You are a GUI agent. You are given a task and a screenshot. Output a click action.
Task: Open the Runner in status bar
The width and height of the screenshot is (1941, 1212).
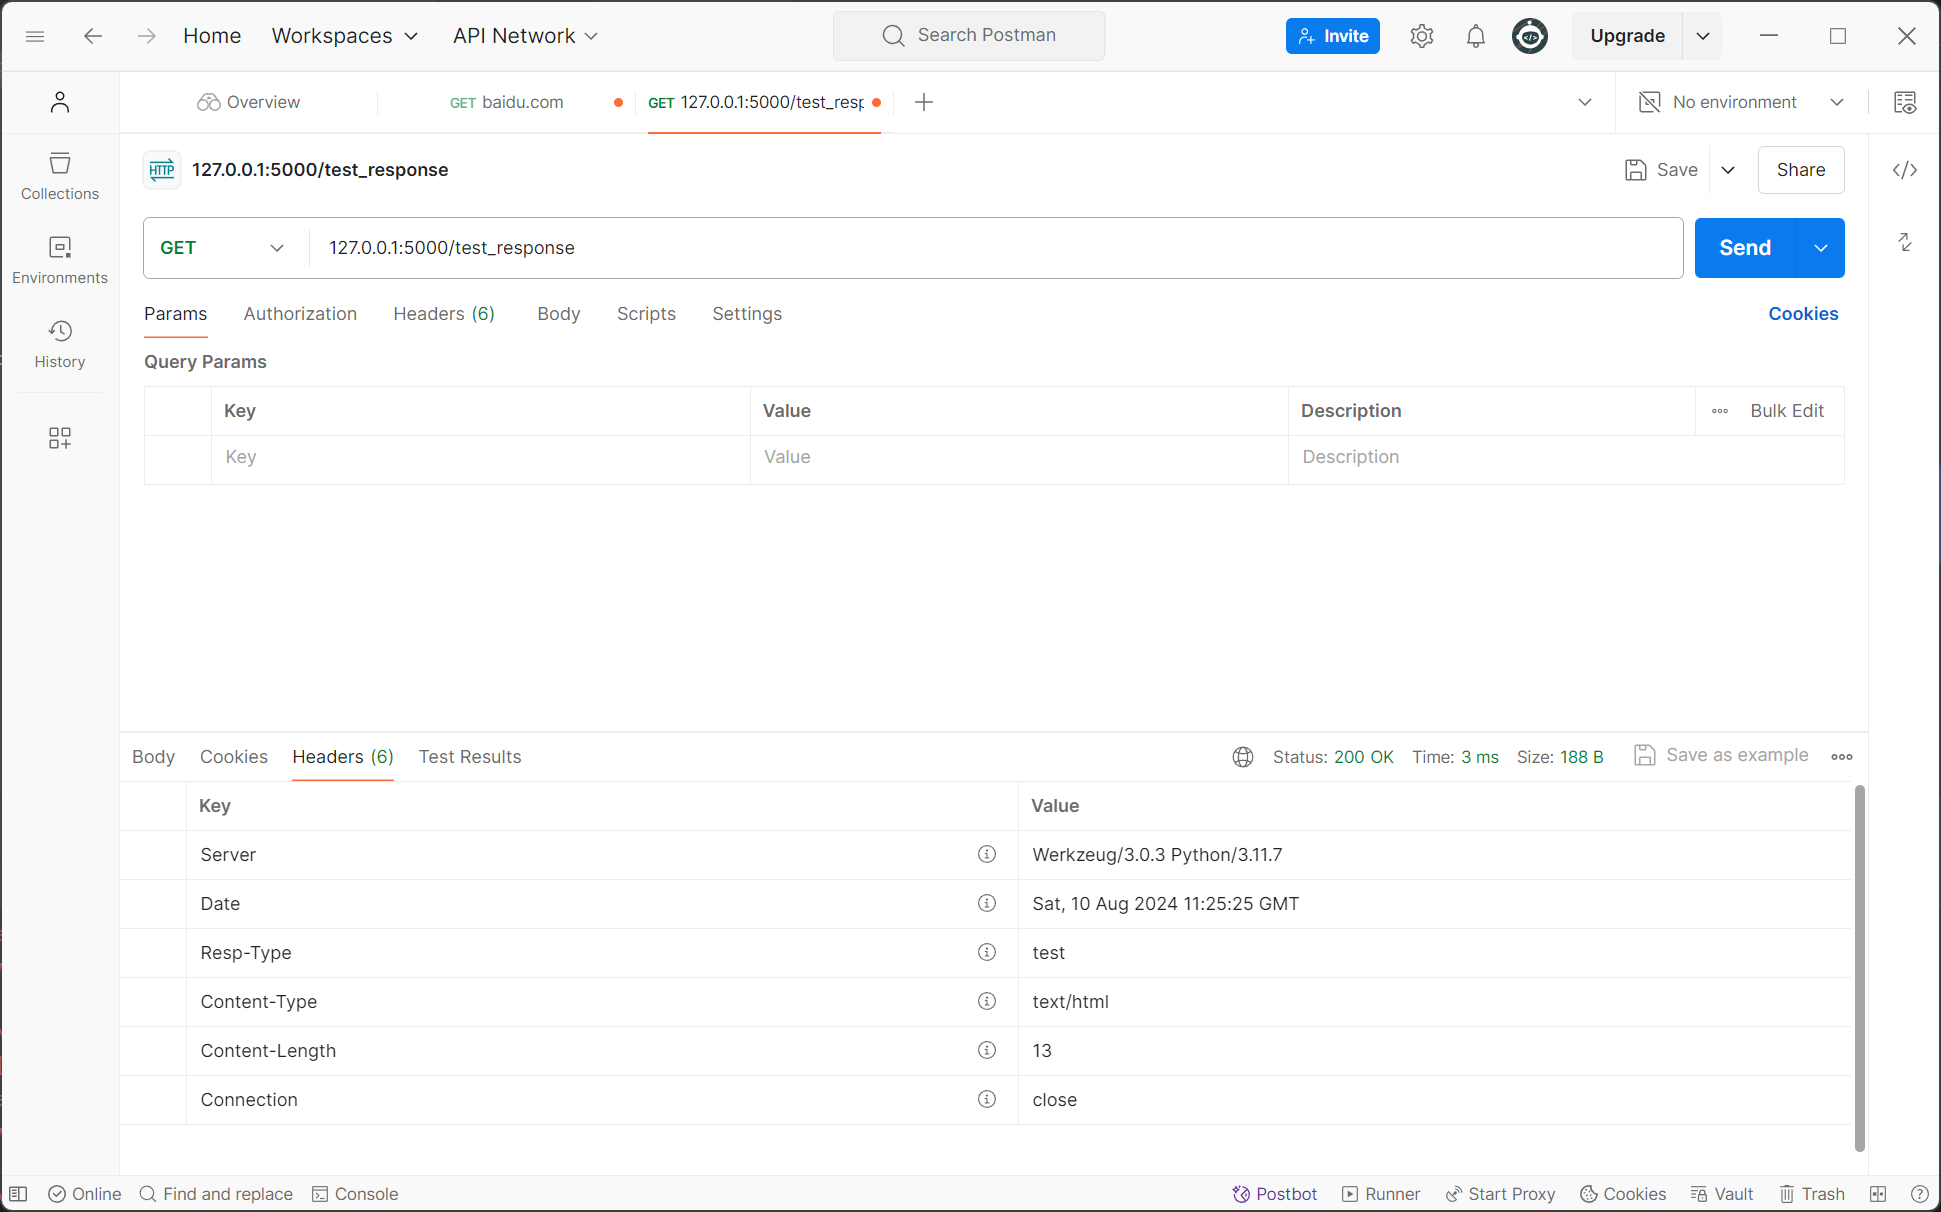click(1381, 1194)
